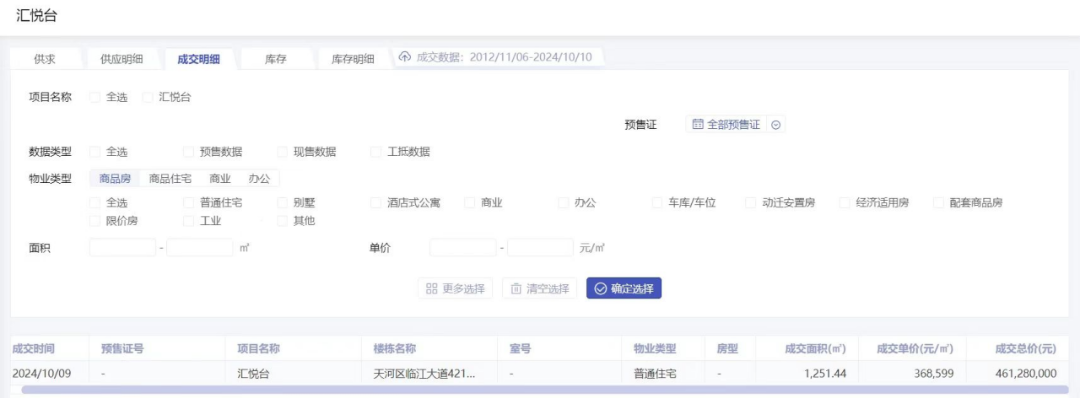This screenshot has width=1080, height=398.
Task: Click the cloud upload icon beside 成交数据
Action: (405, 56)
